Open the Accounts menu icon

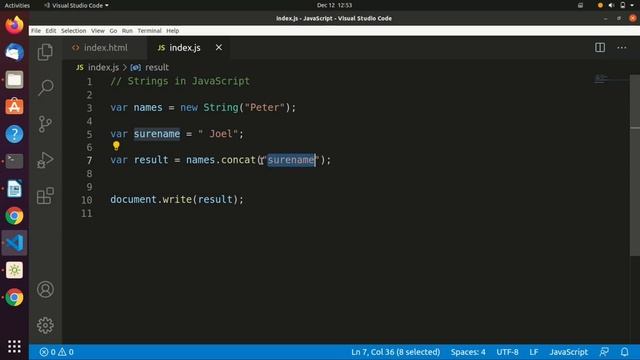tap(45, 289)
